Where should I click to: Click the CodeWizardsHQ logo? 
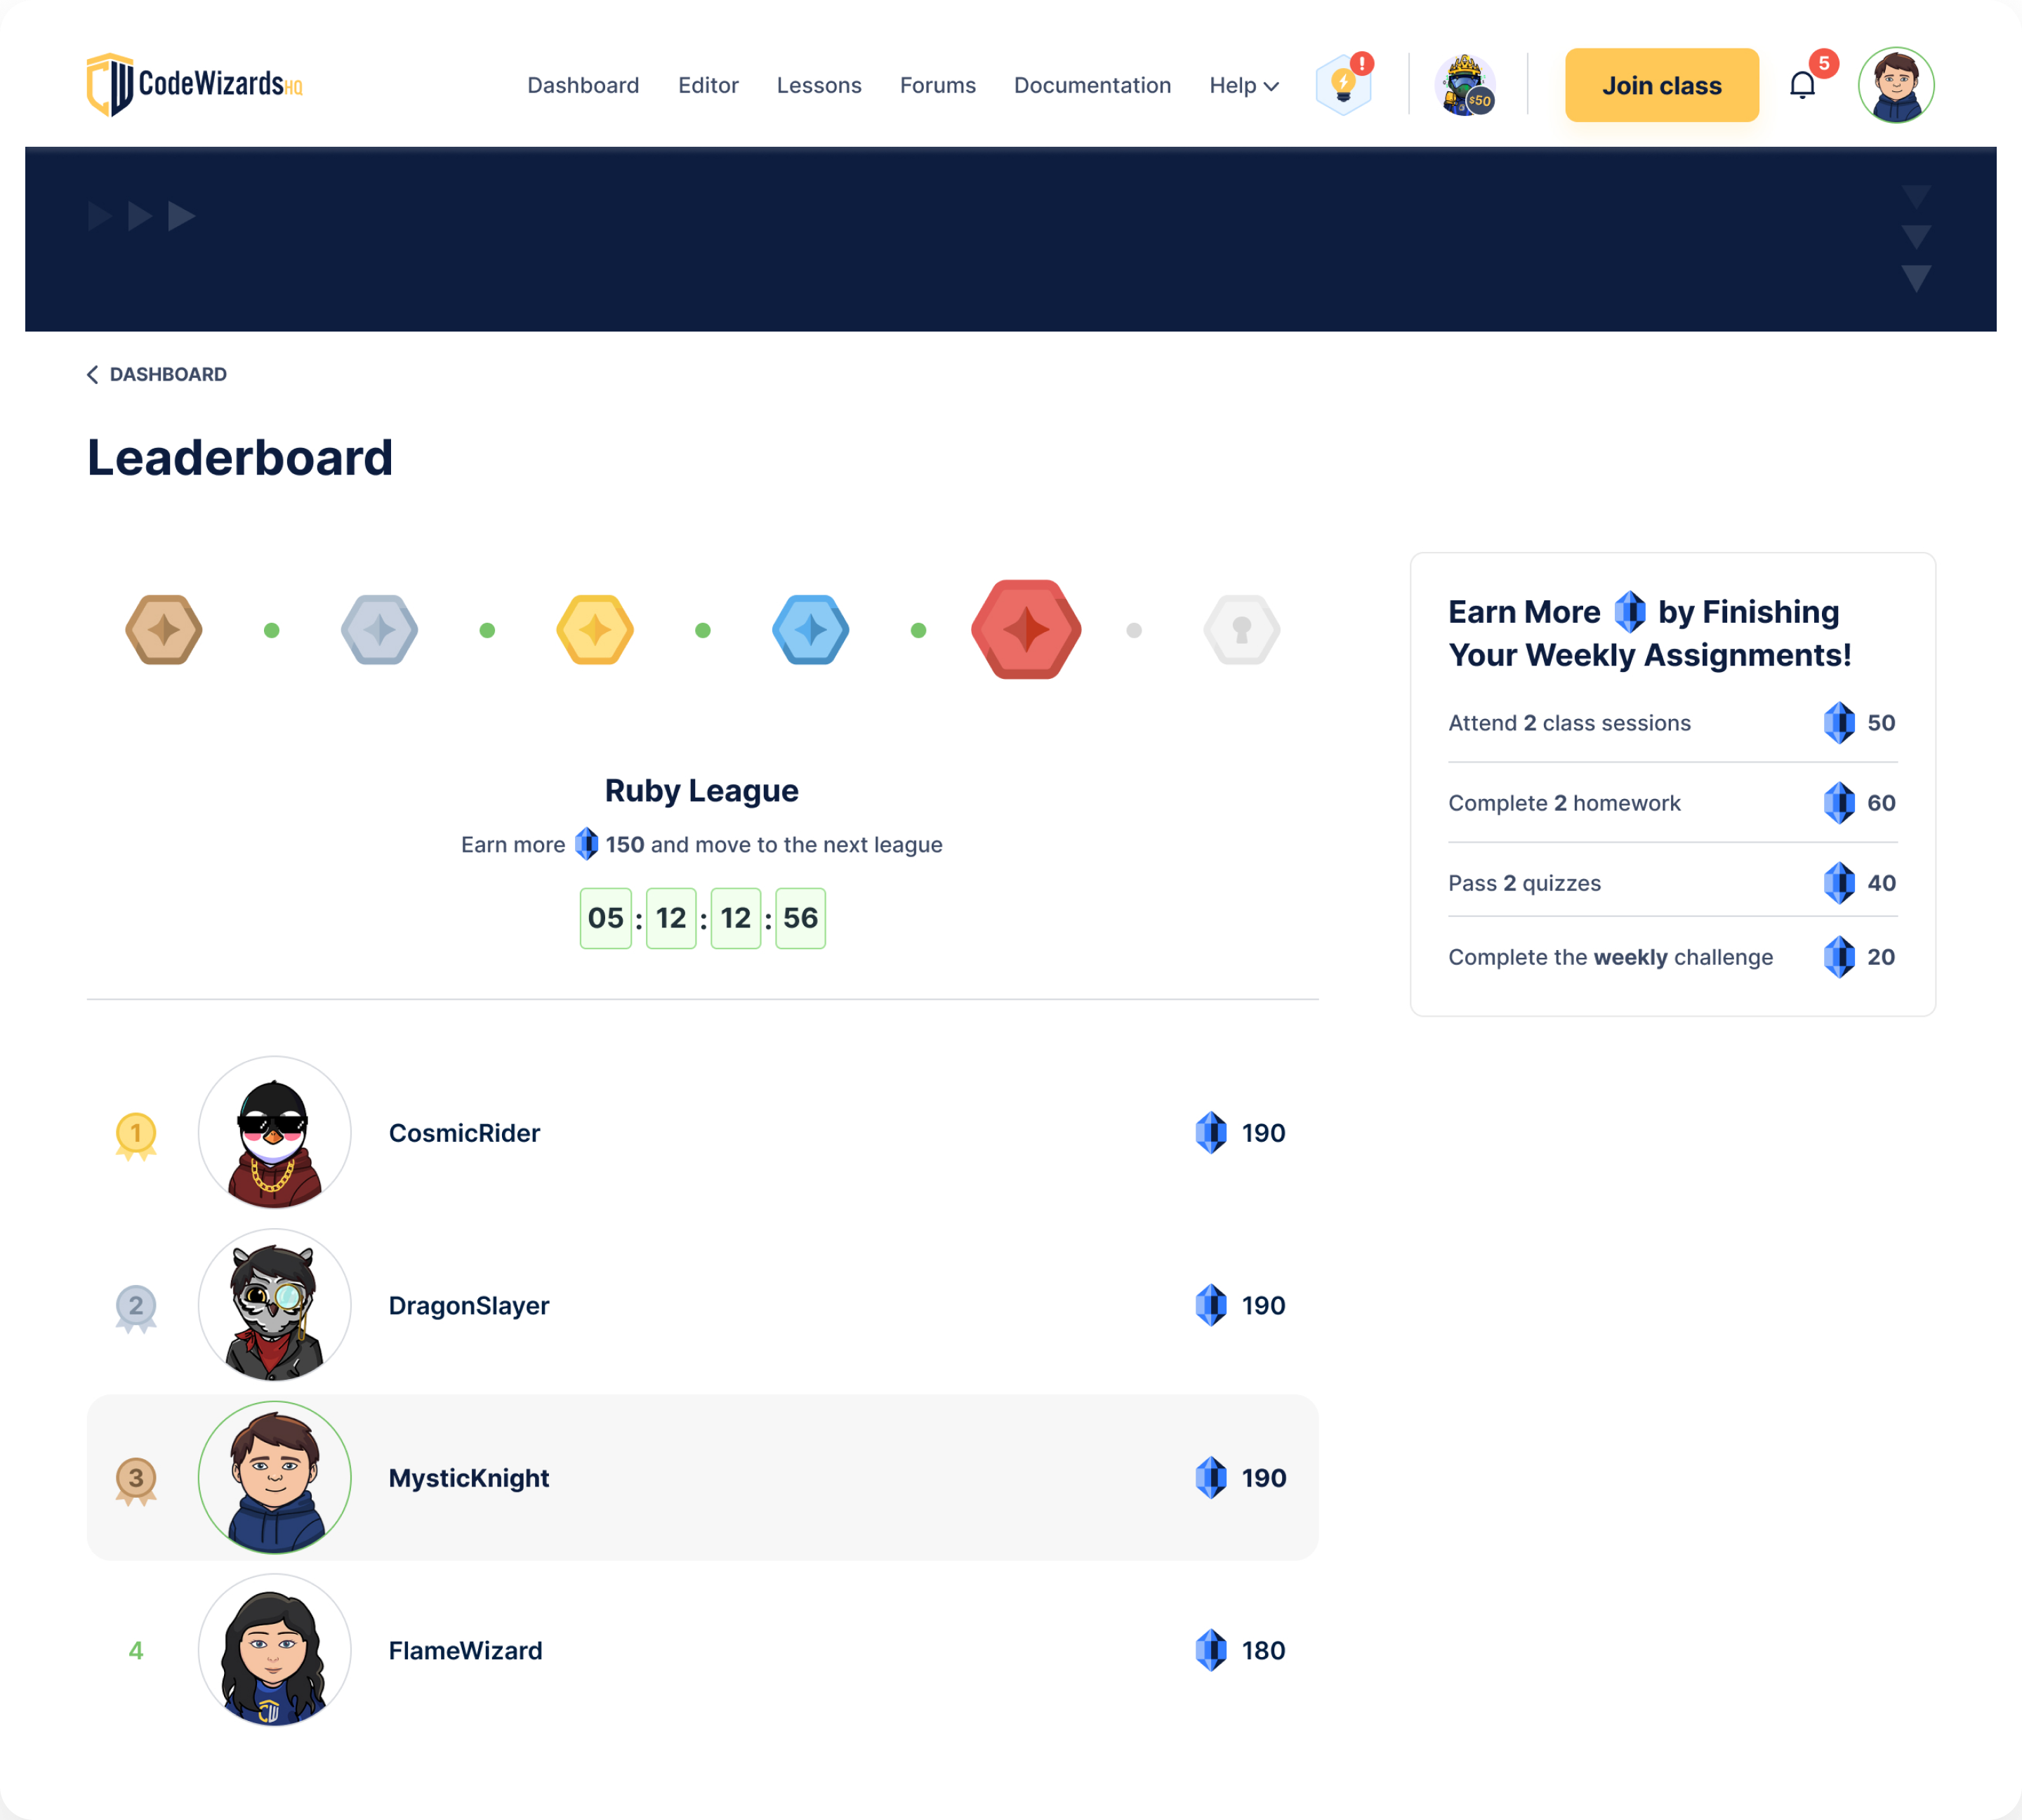[x=194, y=85]
